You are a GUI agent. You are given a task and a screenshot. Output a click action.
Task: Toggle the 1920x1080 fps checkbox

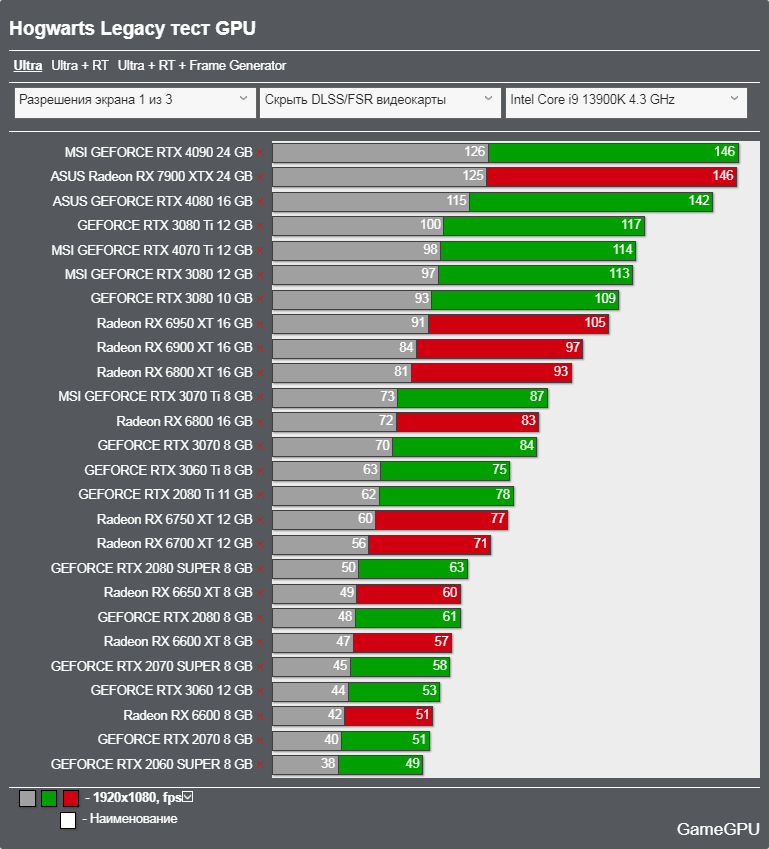pyautogui.click(x=188, y=797)
